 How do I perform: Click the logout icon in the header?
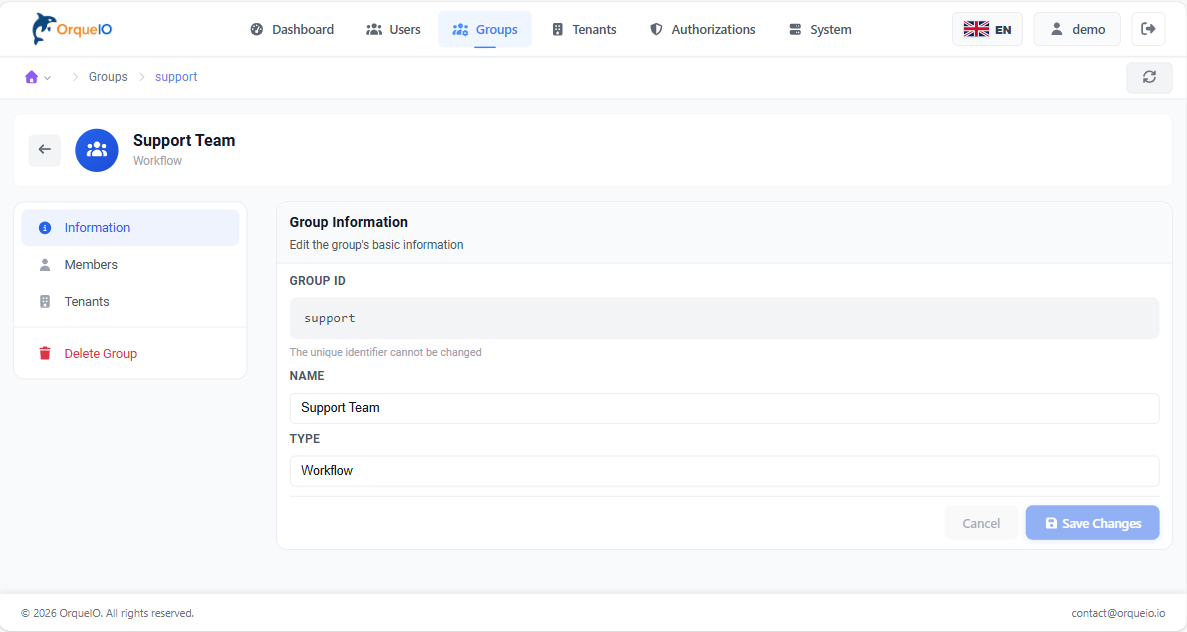click(1148, 28)
